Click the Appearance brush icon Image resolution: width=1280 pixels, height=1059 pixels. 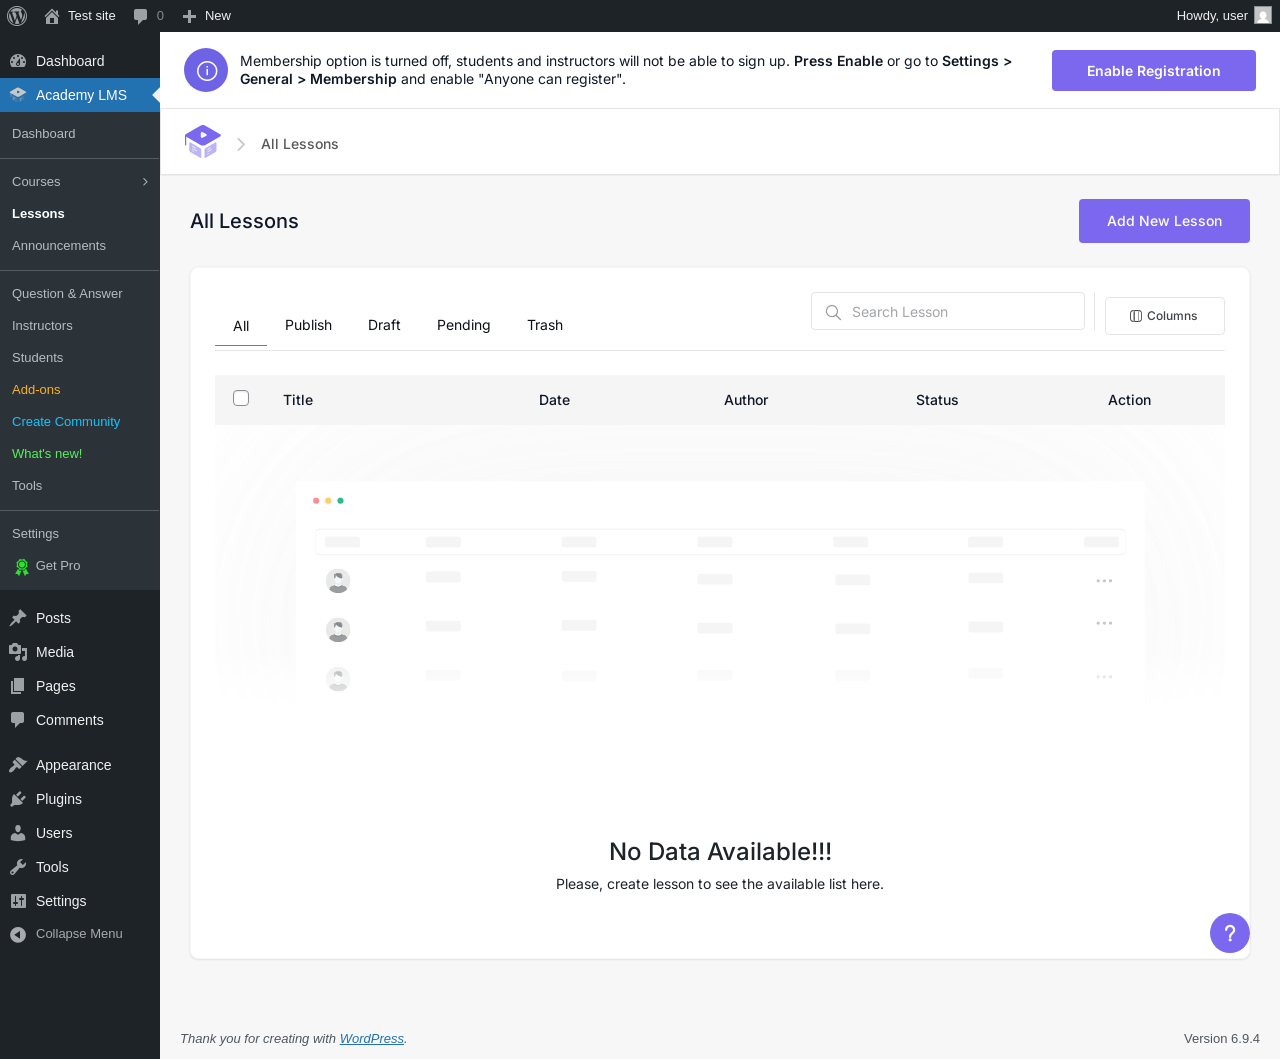point(18,765)
